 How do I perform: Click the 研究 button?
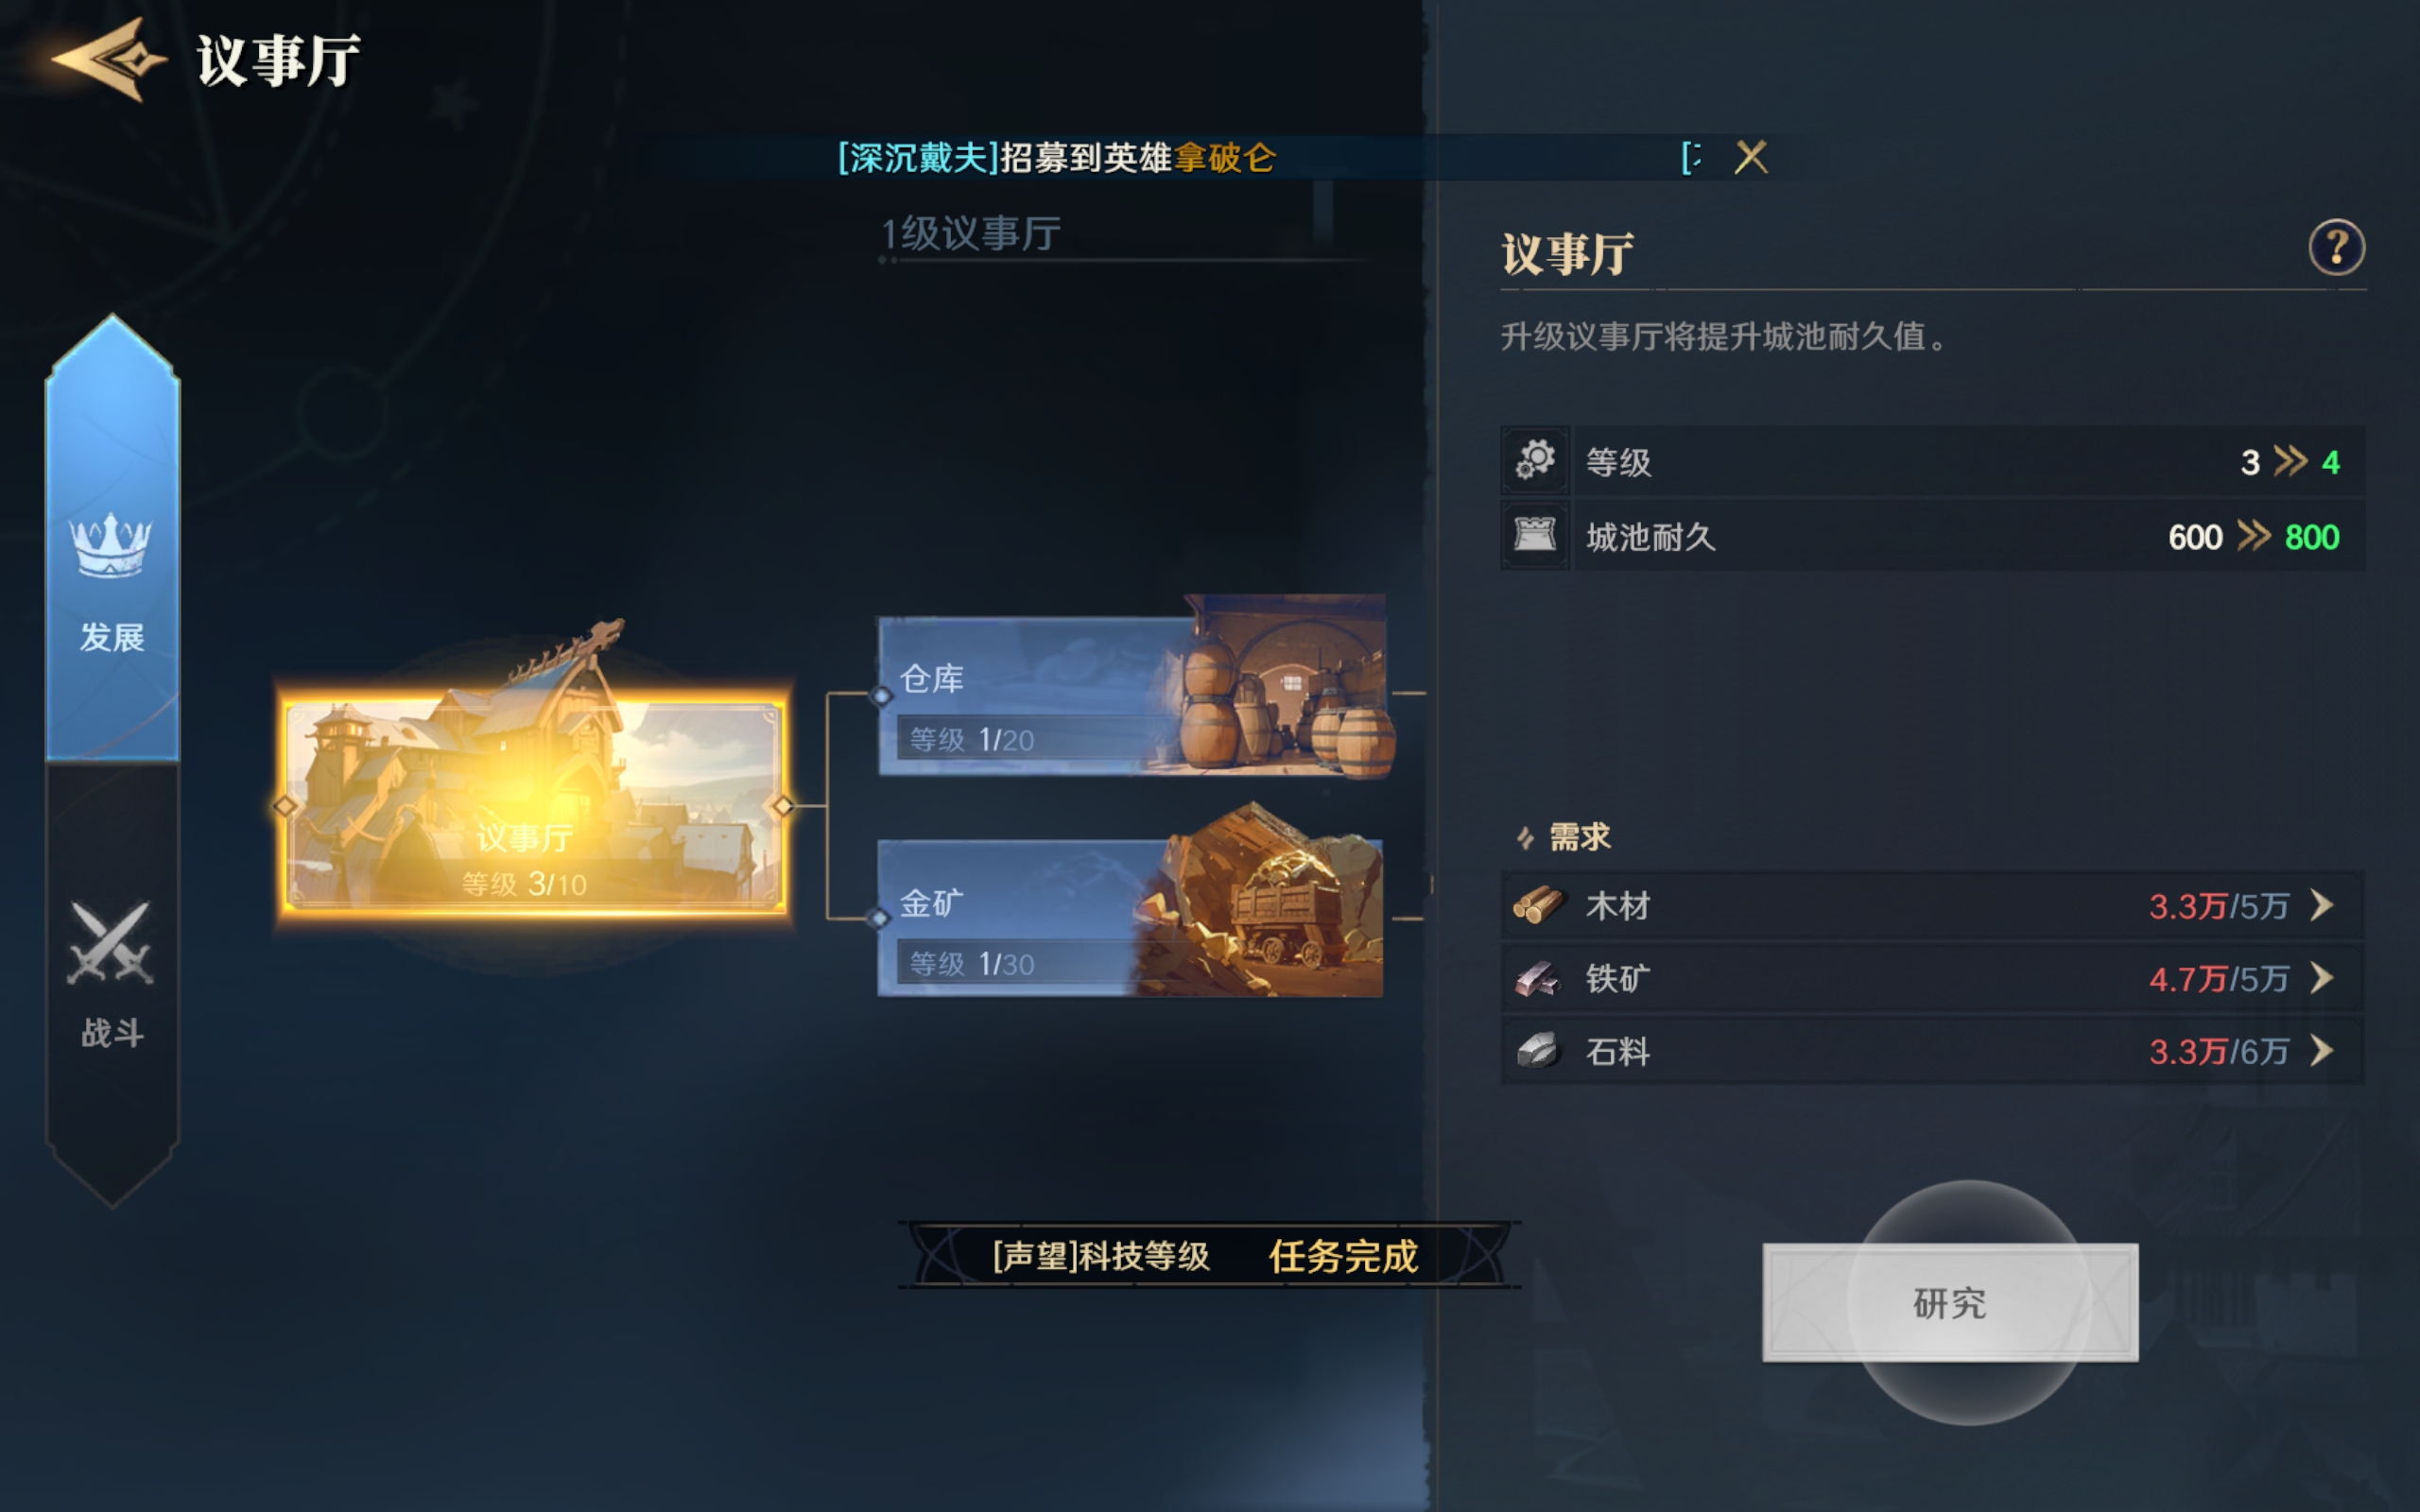pyautogui.click(x=1950, y=1303)
